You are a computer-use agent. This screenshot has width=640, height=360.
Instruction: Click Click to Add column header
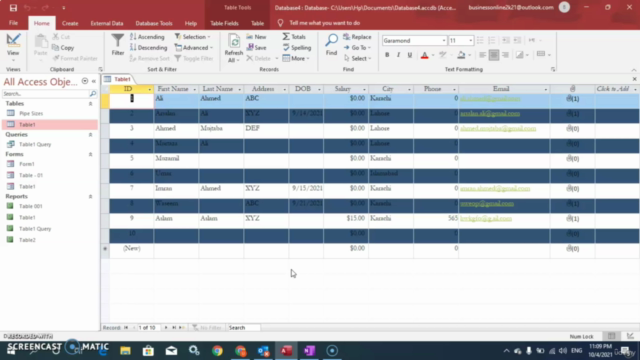click(613, 89)
